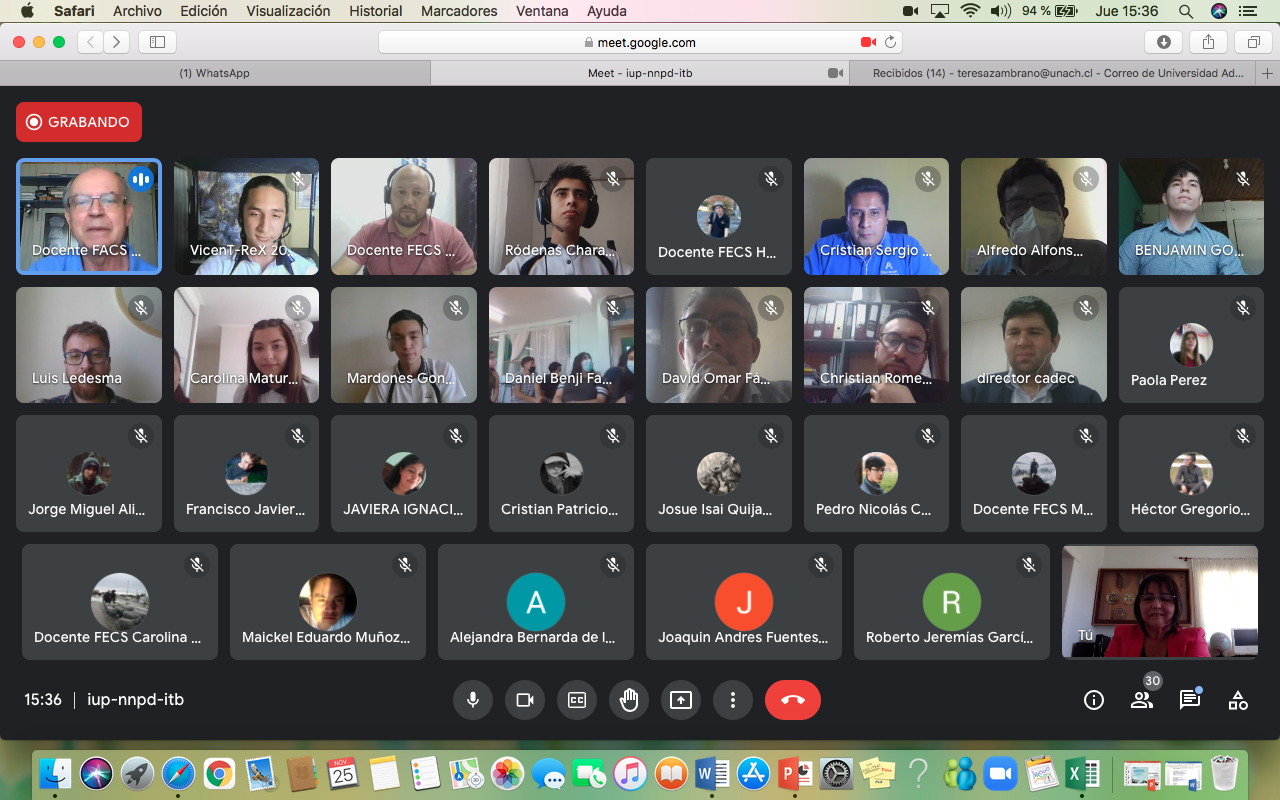The width and height of the screenshot is (1280, 800).
Task: Show Safari downloads popover
Action: pos(1163,42)
